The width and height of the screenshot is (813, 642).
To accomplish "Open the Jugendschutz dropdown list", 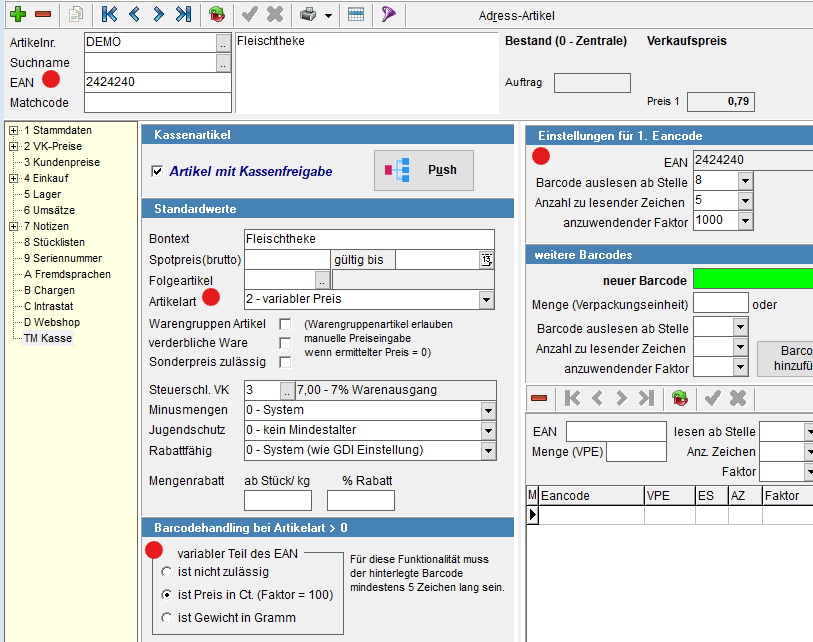I will pyautogui.click(x=487, y=430).
